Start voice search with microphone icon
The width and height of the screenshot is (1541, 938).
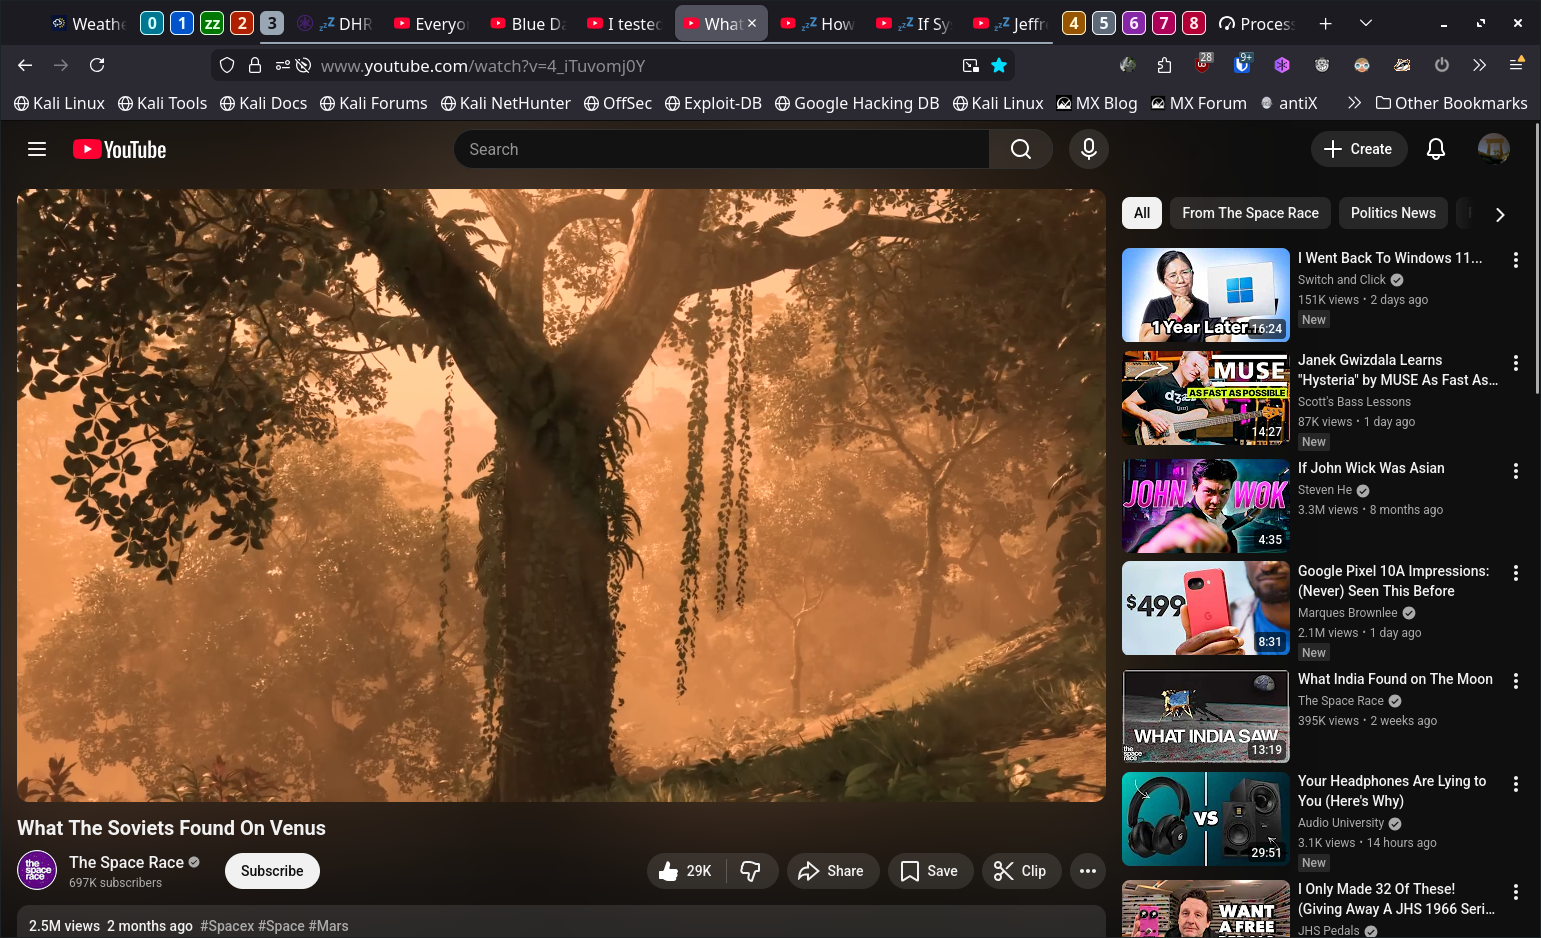pos(1088,149)
